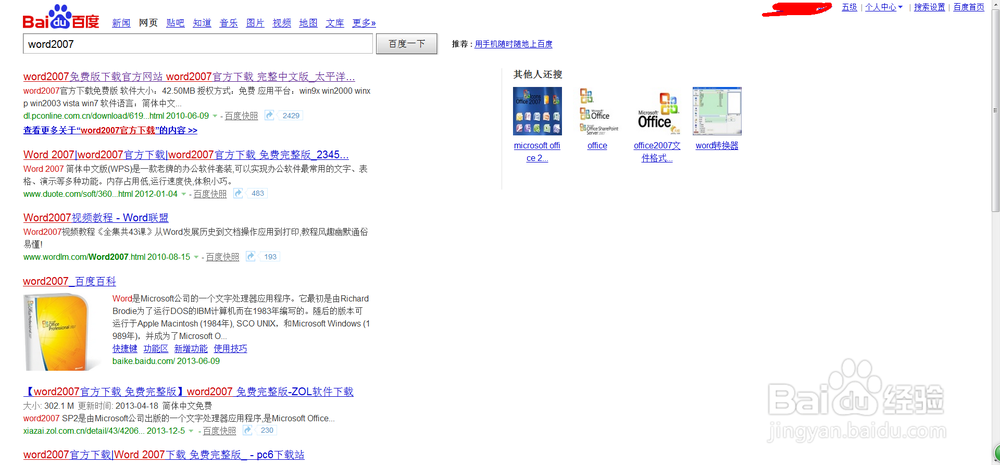Expand the arrow after xiazai.zol.com.cn URL
The image size is (1000, 465).
pyautogui.click(x=191, y=431)
